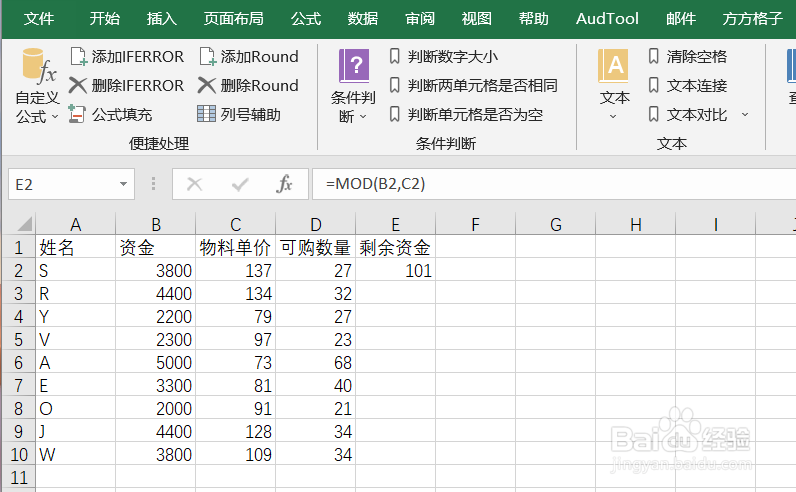Select cell C9 with value 128
This screenshot has height=492, width=796.
(x=236, y=431)
